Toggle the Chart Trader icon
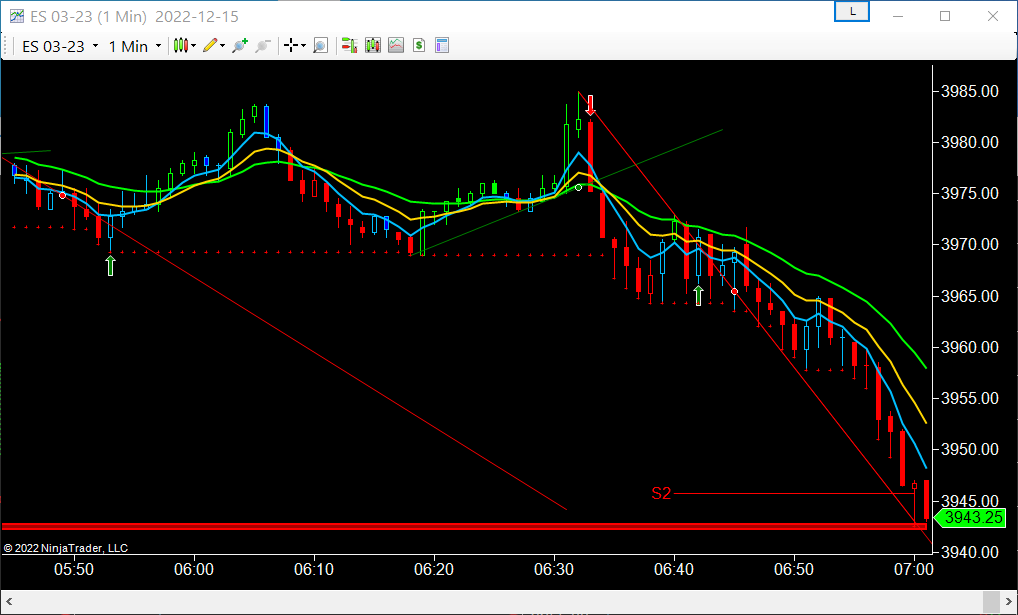Image resolution: width=1018 pixels, height=615 pixels. (x=349, y=45)
